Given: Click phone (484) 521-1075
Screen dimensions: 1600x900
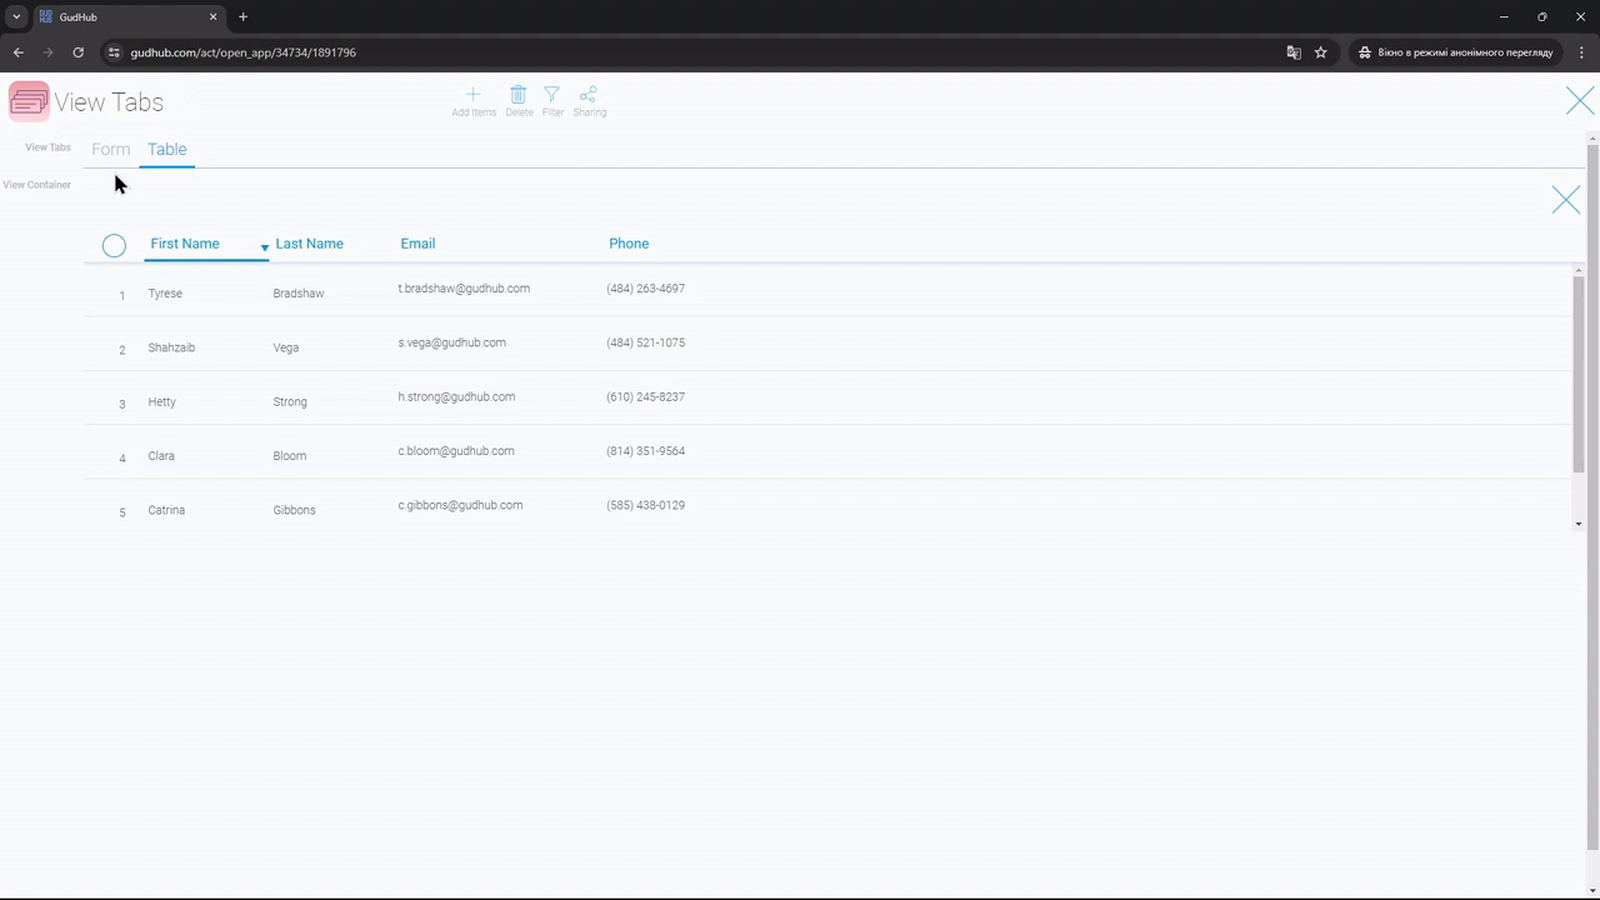Looking at the screenshot, I should 646,342.
